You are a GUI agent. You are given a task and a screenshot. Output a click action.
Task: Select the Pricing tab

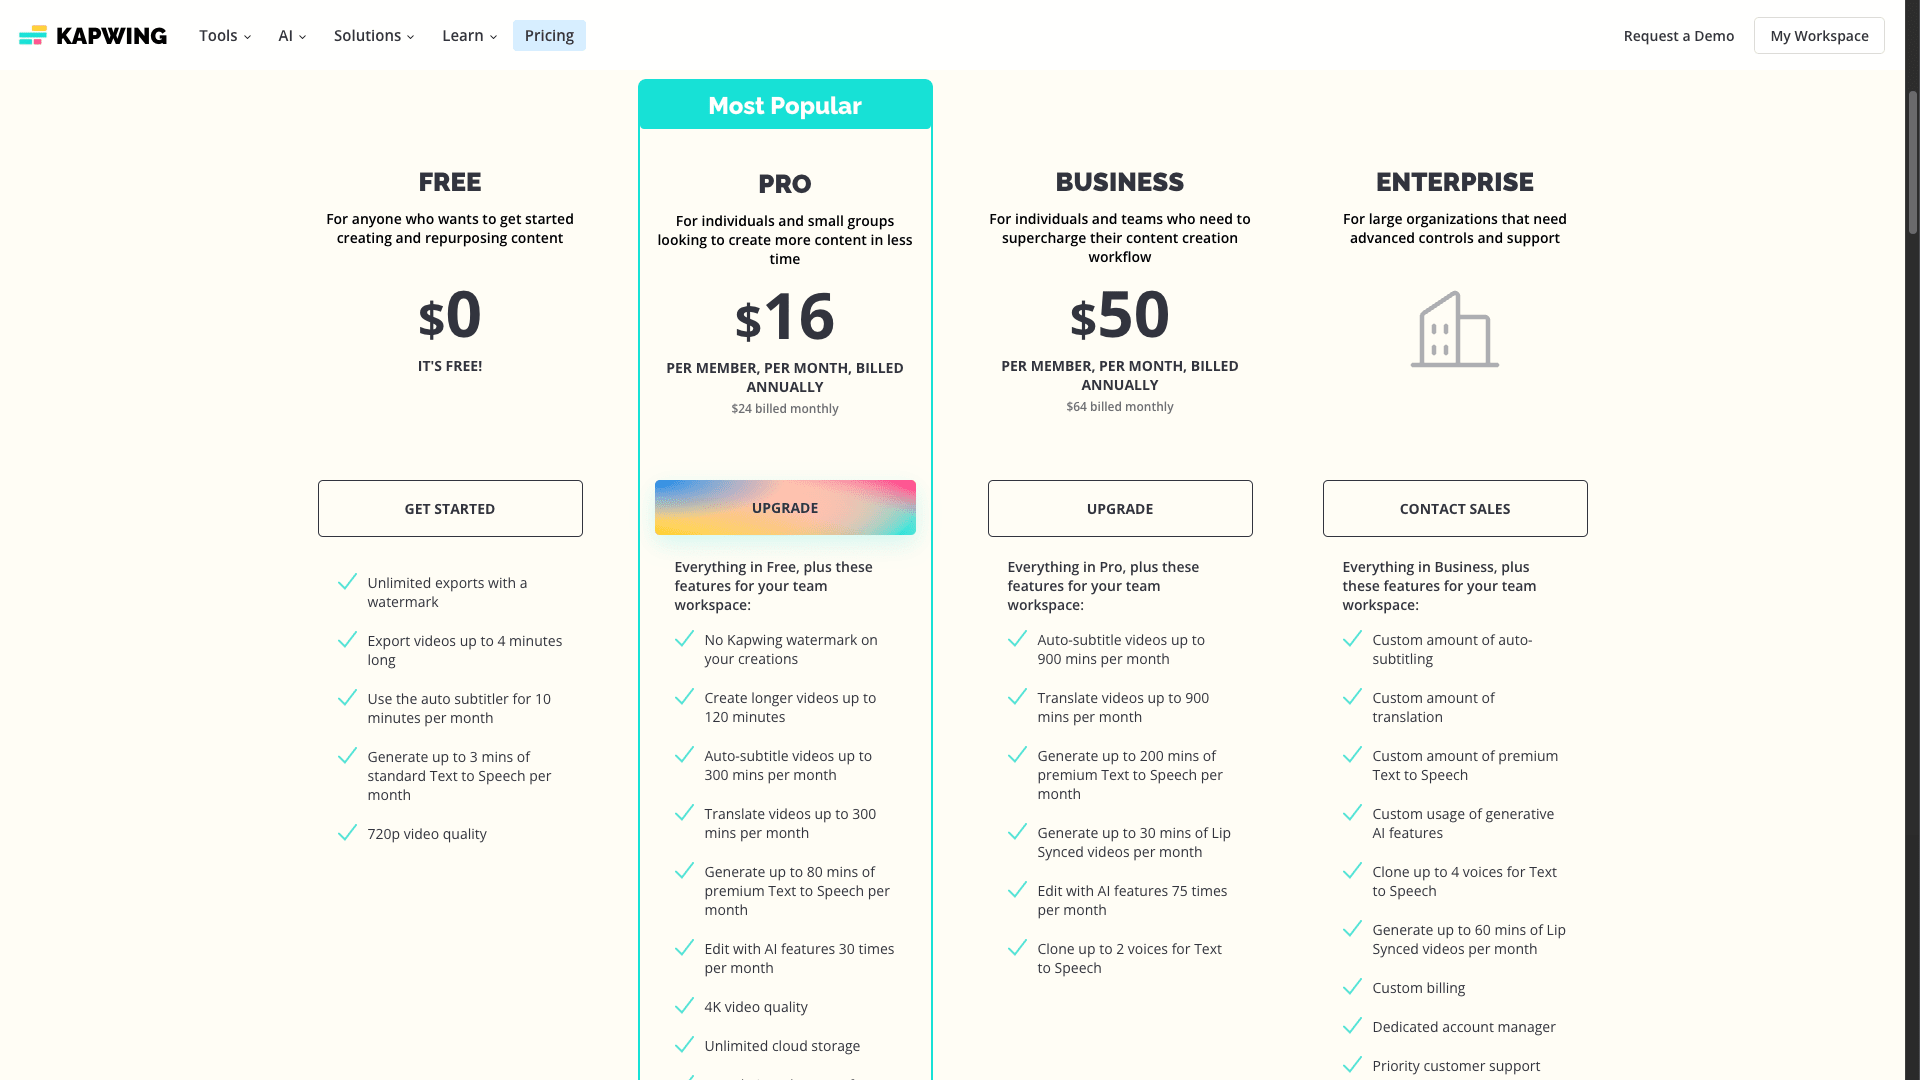tap(549, 34)
